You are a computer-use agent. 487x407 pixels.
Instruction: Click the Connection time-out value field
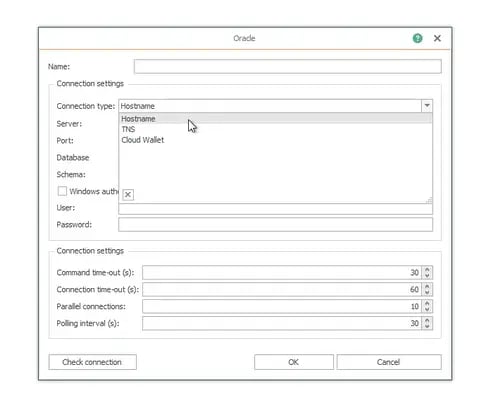(x=282, y=289)
